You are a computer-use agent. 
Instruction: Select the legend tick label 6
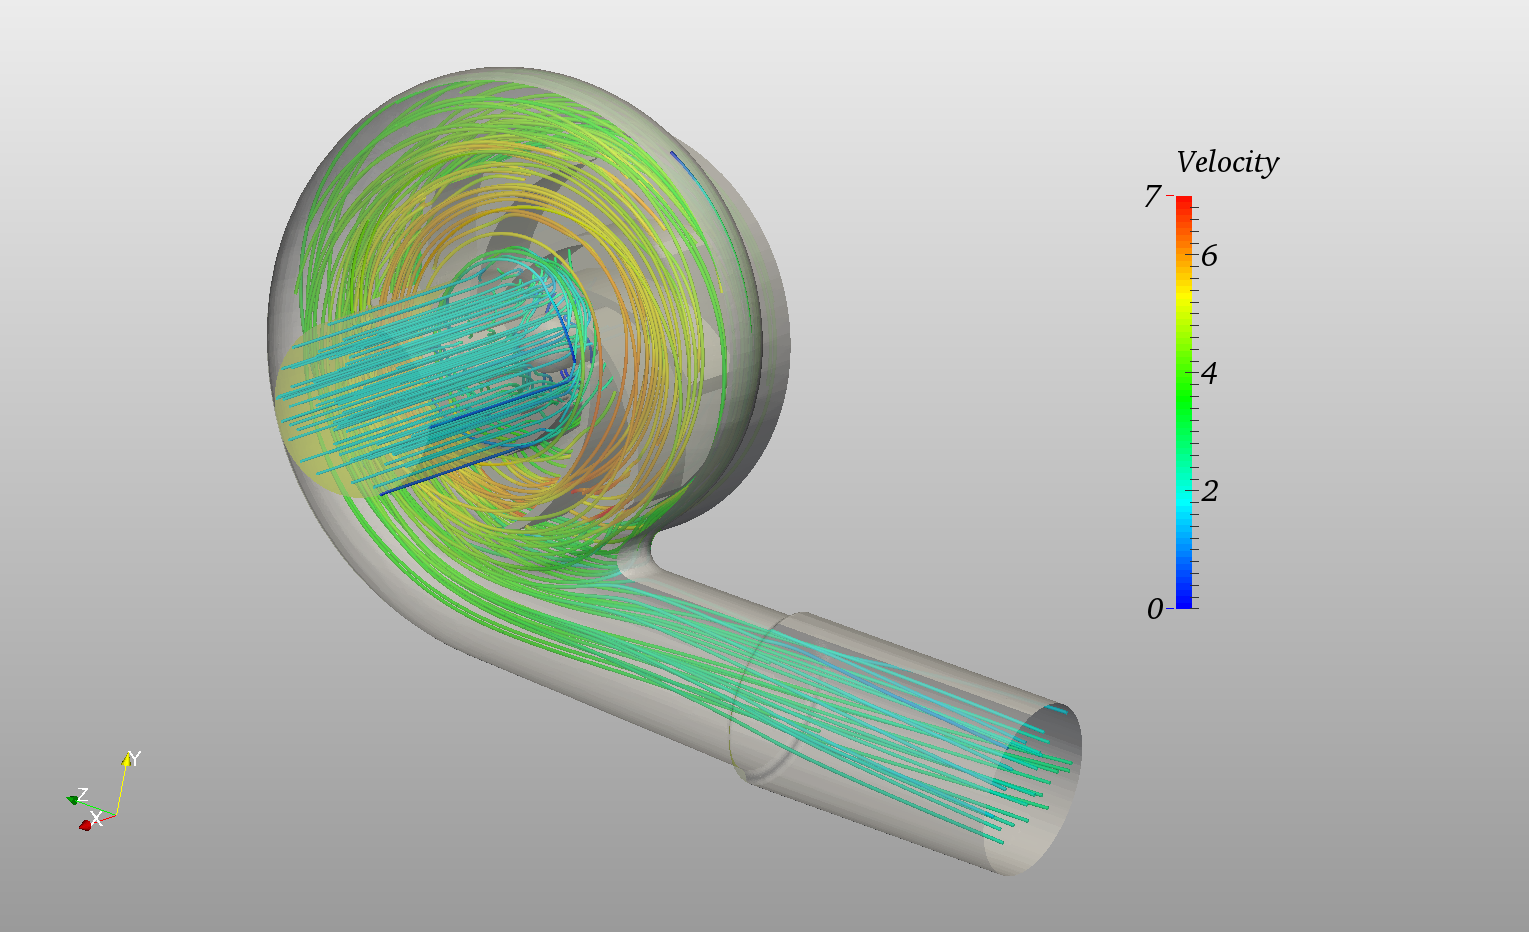click(x=1209, y=256)
